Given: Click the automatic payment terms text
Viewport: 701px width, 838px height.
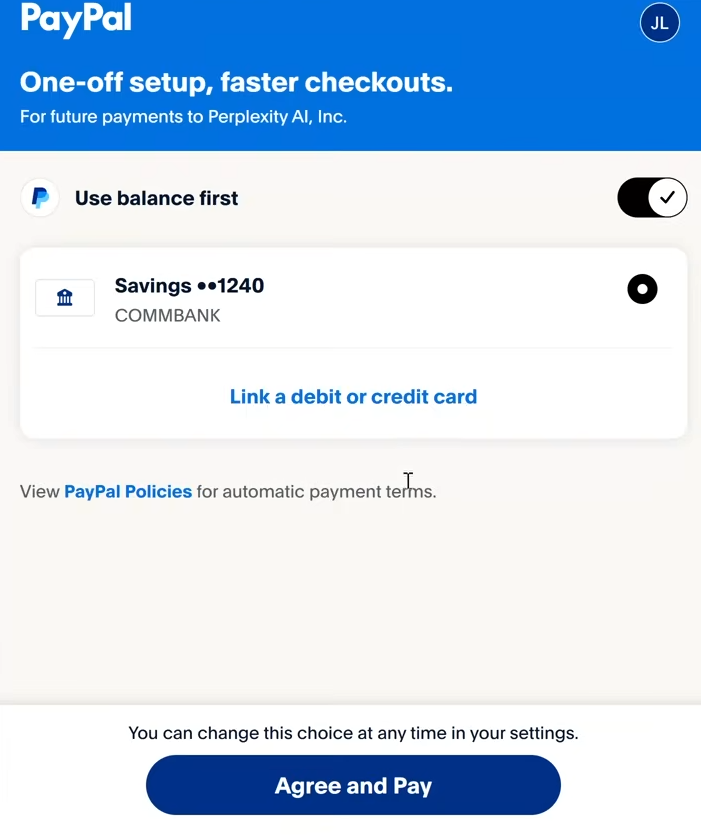Looking at the screenshot, I should pyautogui.click(x=330, y=492).
